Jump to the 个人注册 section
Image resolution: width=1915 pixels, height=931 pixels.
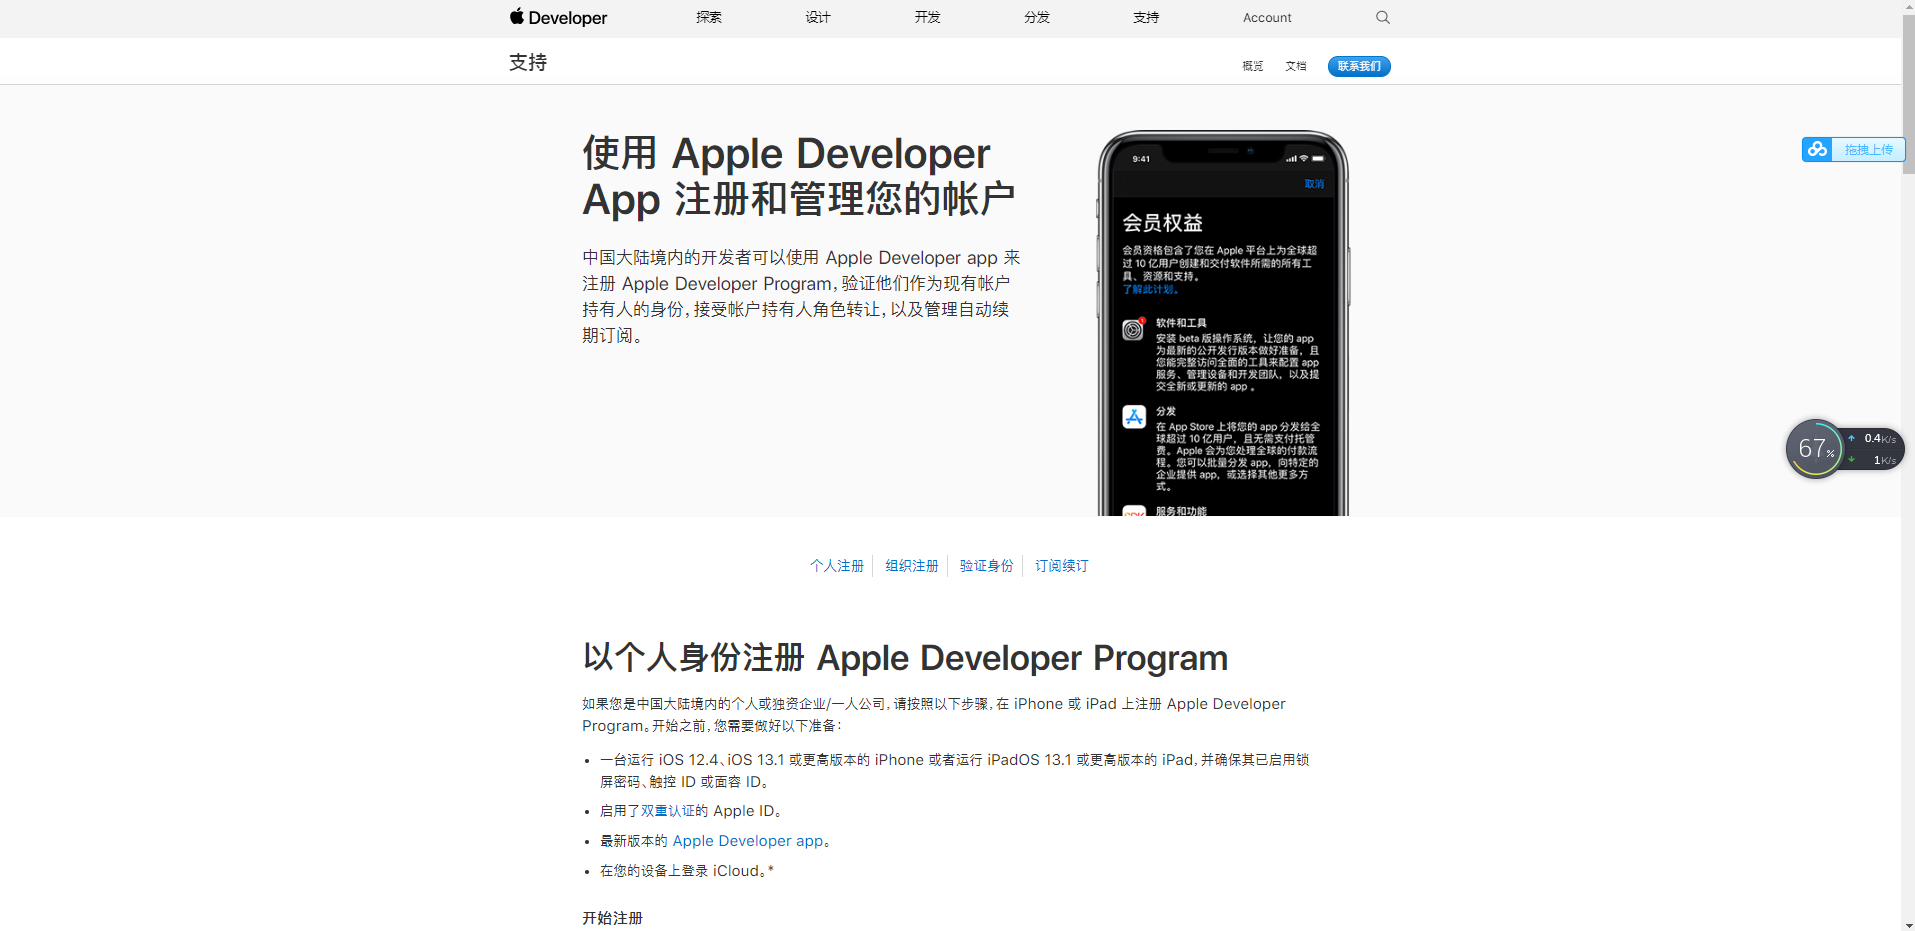[837, 566]
